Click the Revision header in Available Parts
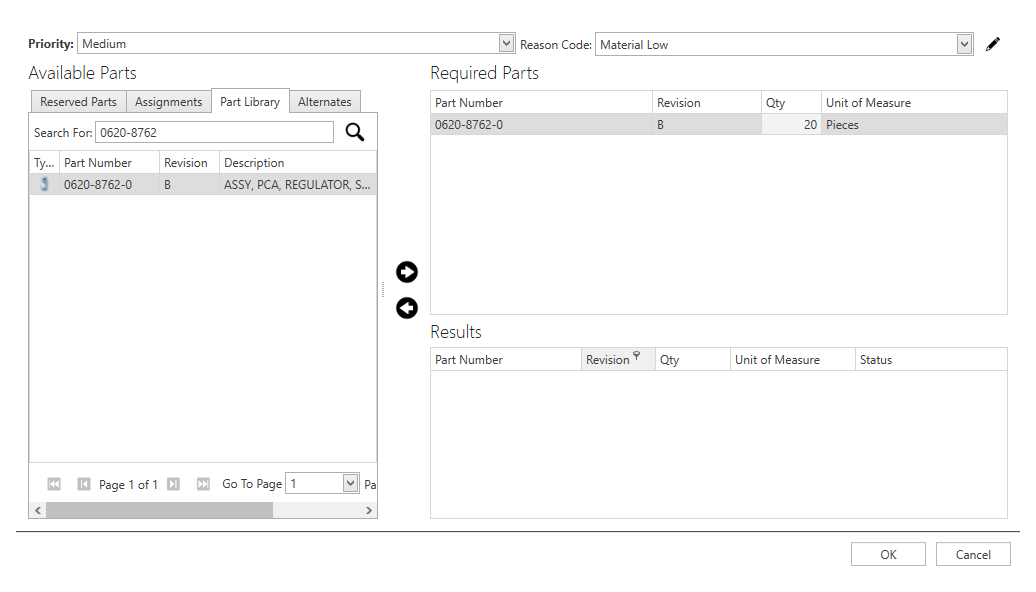This screenshot has height=592, width=1036. [x=189, y=163]
